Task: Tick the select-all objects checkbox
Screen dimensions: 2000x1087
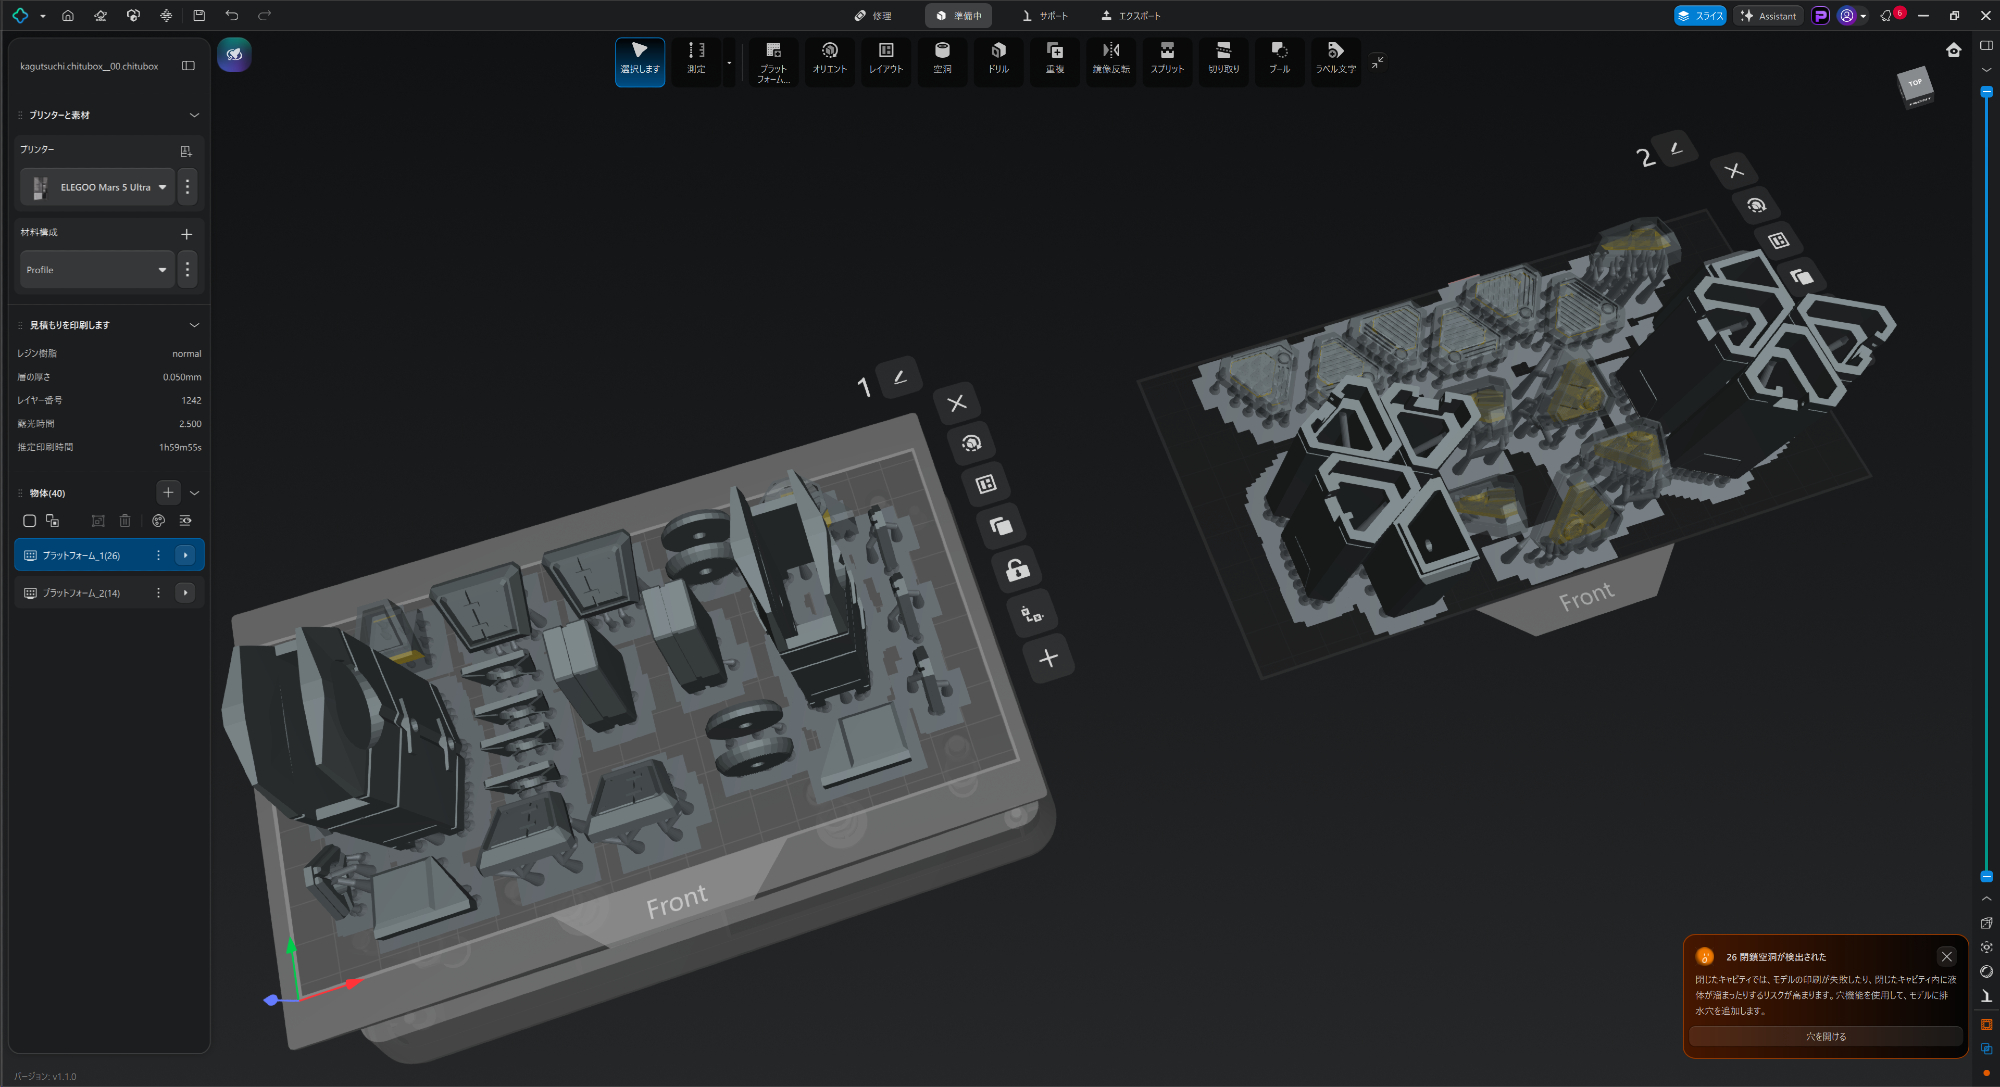Action: 30,521
